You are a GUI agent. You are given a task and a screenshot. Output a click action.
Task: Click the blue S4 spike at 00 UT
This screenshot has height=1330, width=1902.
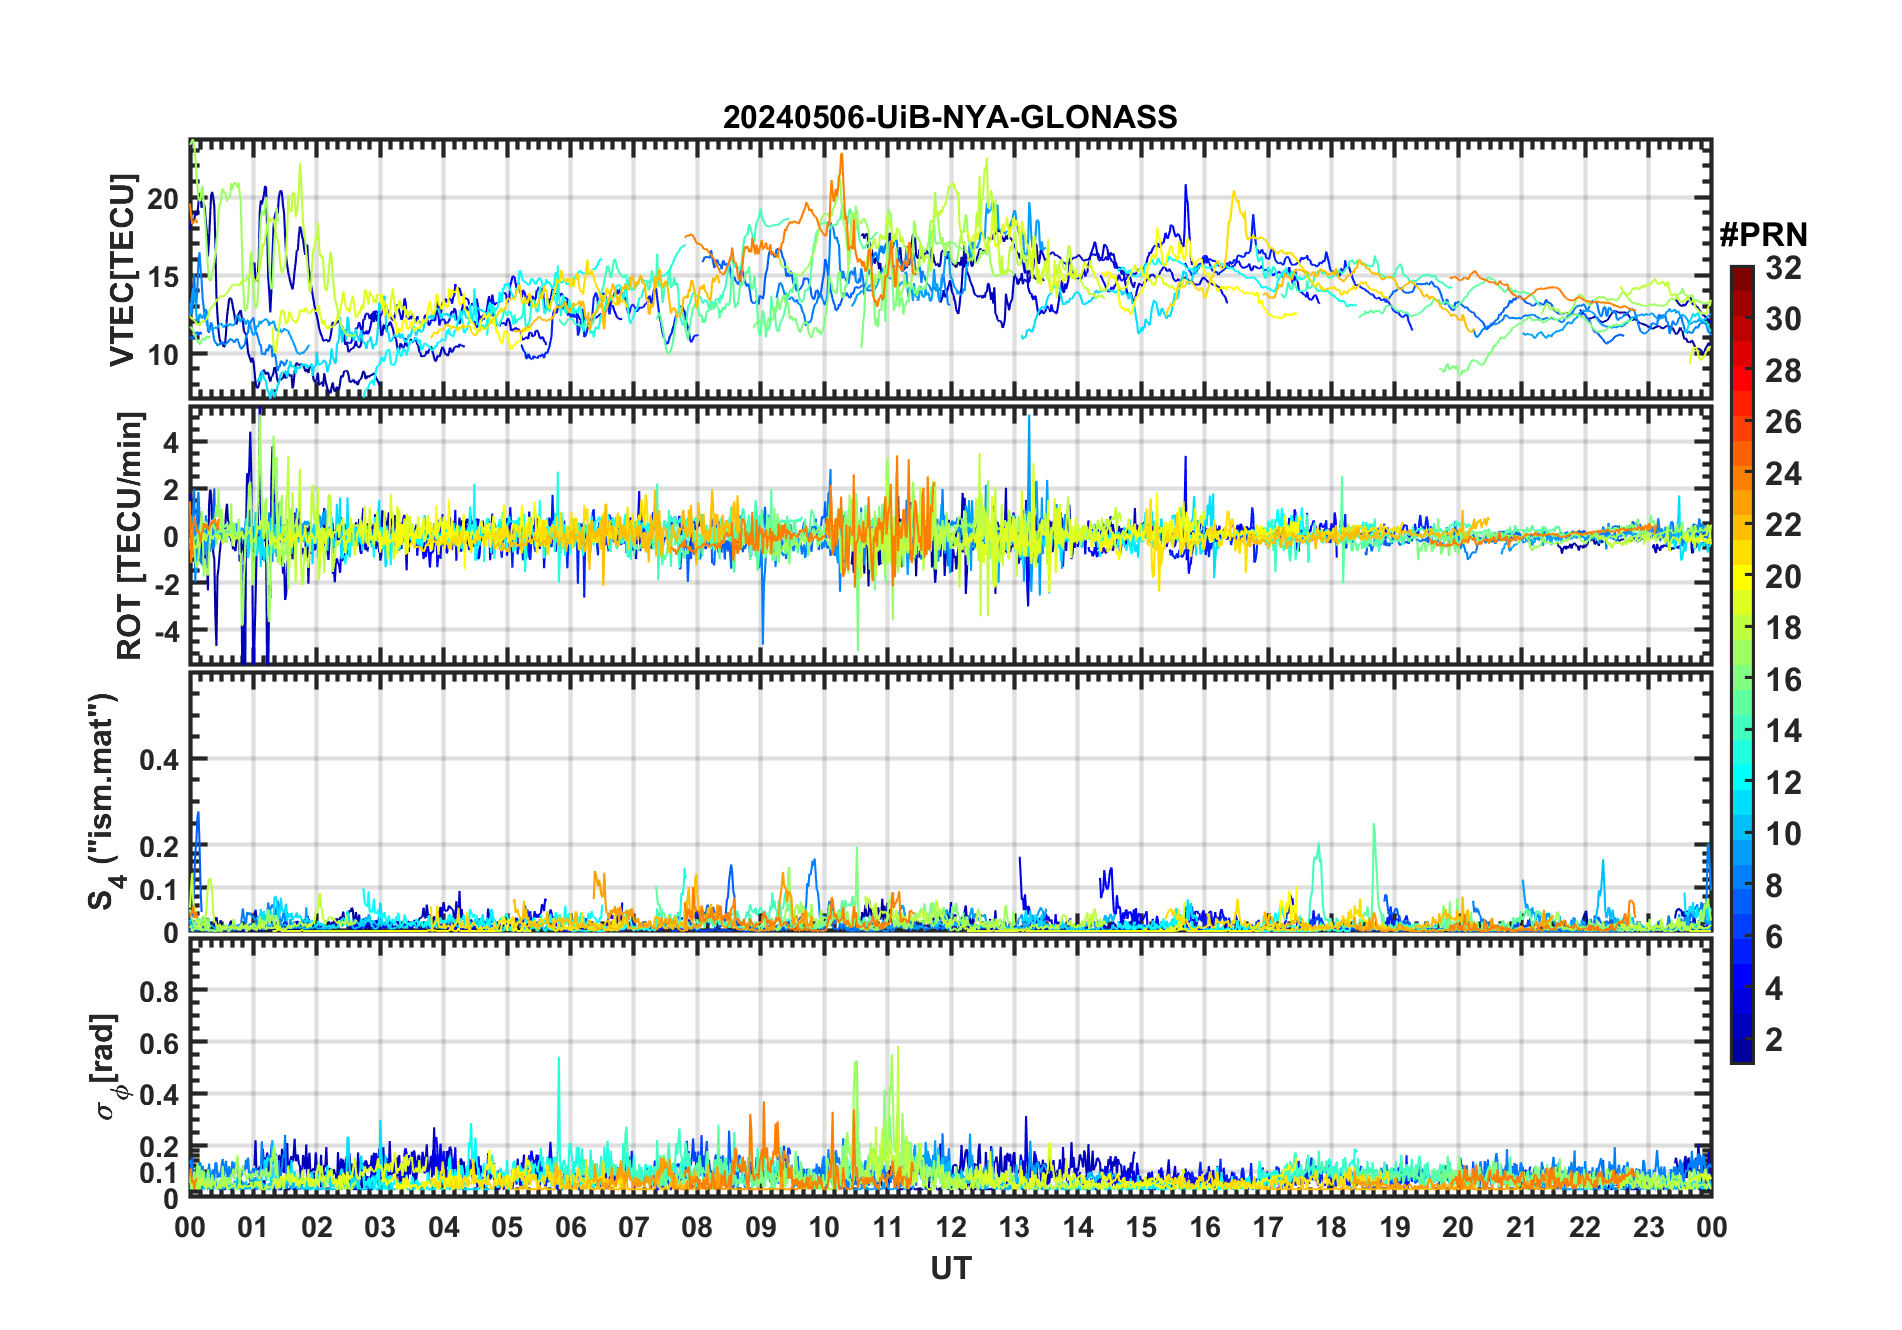[198, 815]
